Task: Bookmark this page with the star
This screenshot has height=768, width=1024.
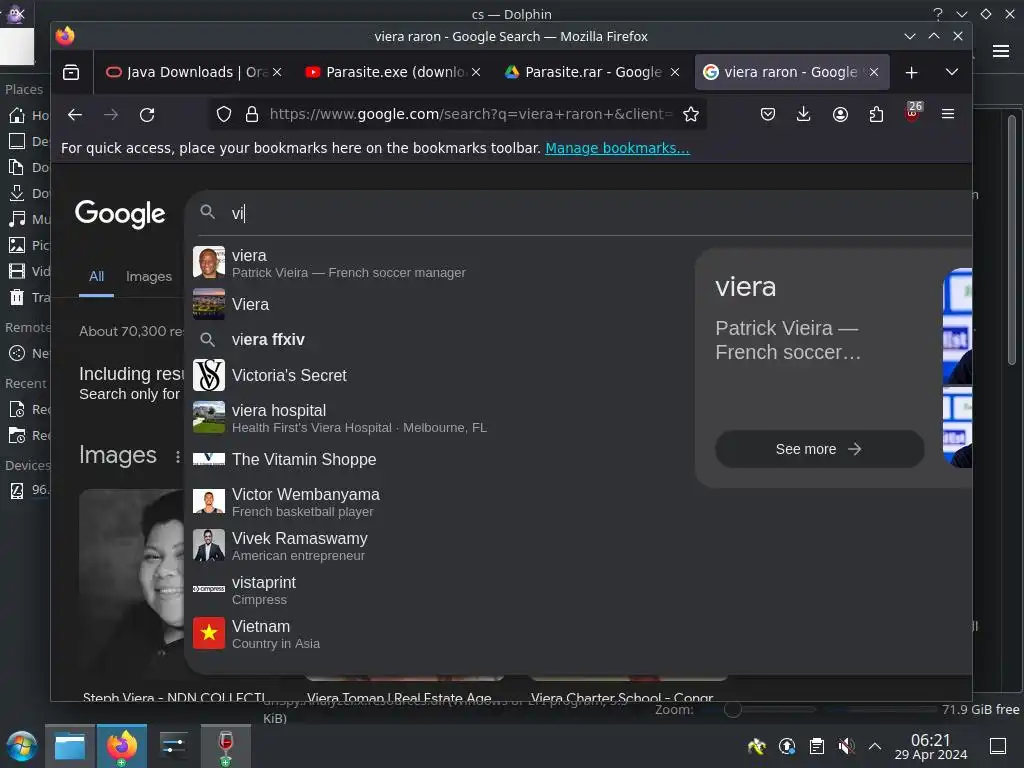Action: 690,115
